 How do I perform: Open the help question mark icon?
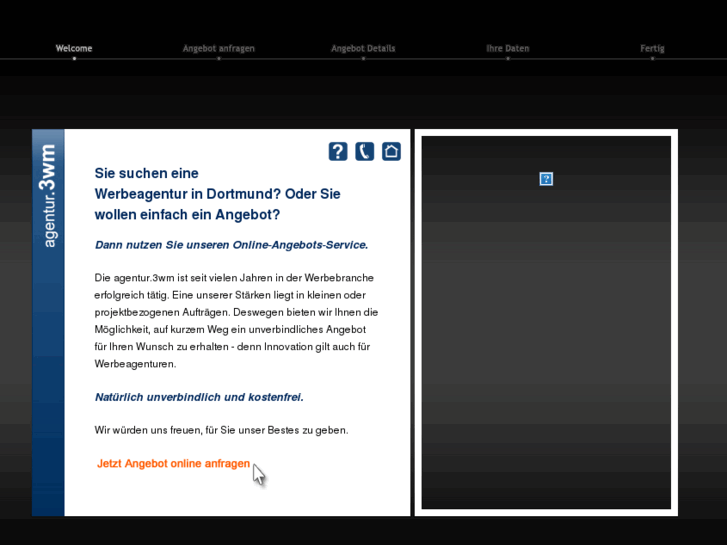click(338, 152)
